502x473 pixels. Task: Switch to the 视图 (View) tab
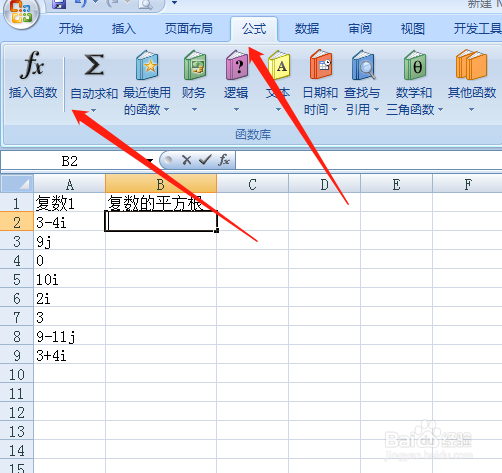(413, 29)
